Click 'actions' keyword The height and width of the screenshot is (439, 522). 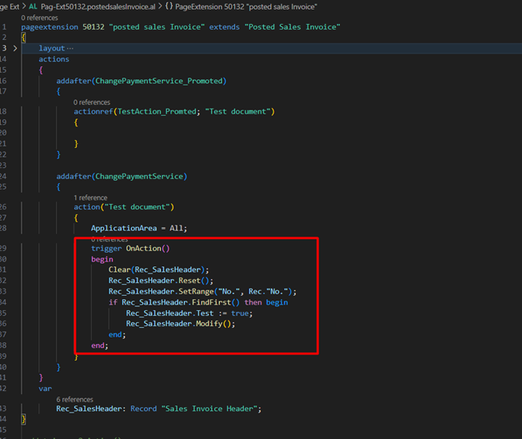tap(54, 59)
